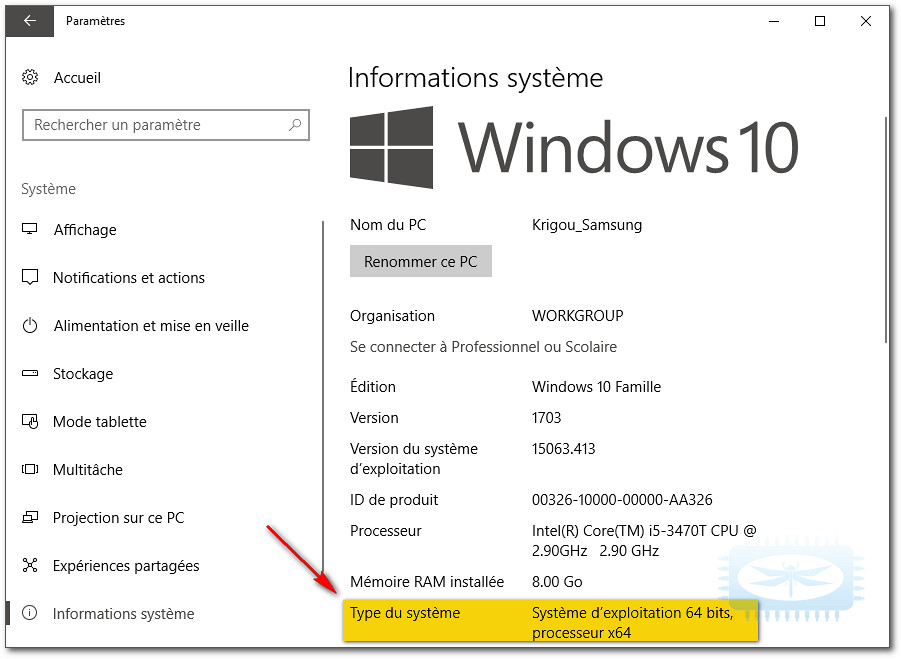Click the Mémoire RAM installée label

(x=427, y=582)
